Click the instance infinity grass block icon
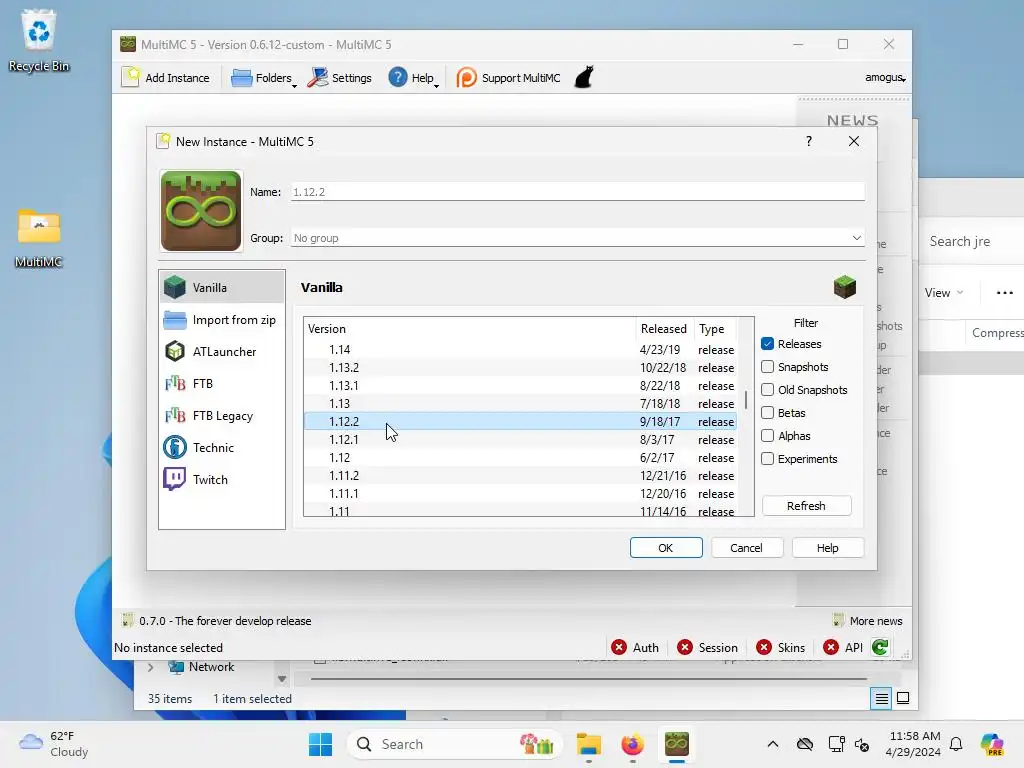Image resolution: width=1024 pixels, height=768 pixels. click(x=201, y=211)
